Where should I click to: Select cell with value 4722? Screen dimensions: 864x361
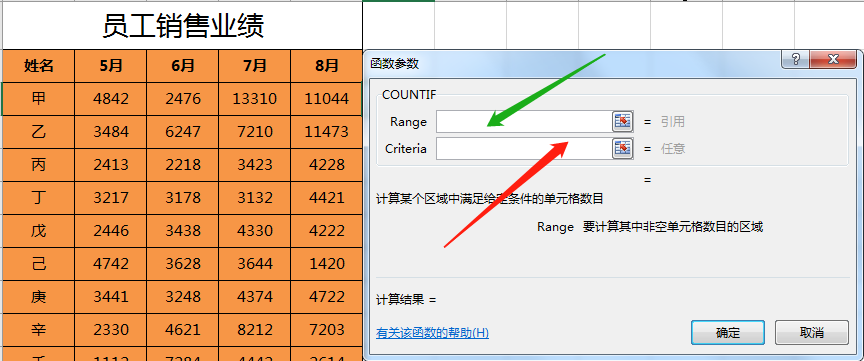pos(326,298)
